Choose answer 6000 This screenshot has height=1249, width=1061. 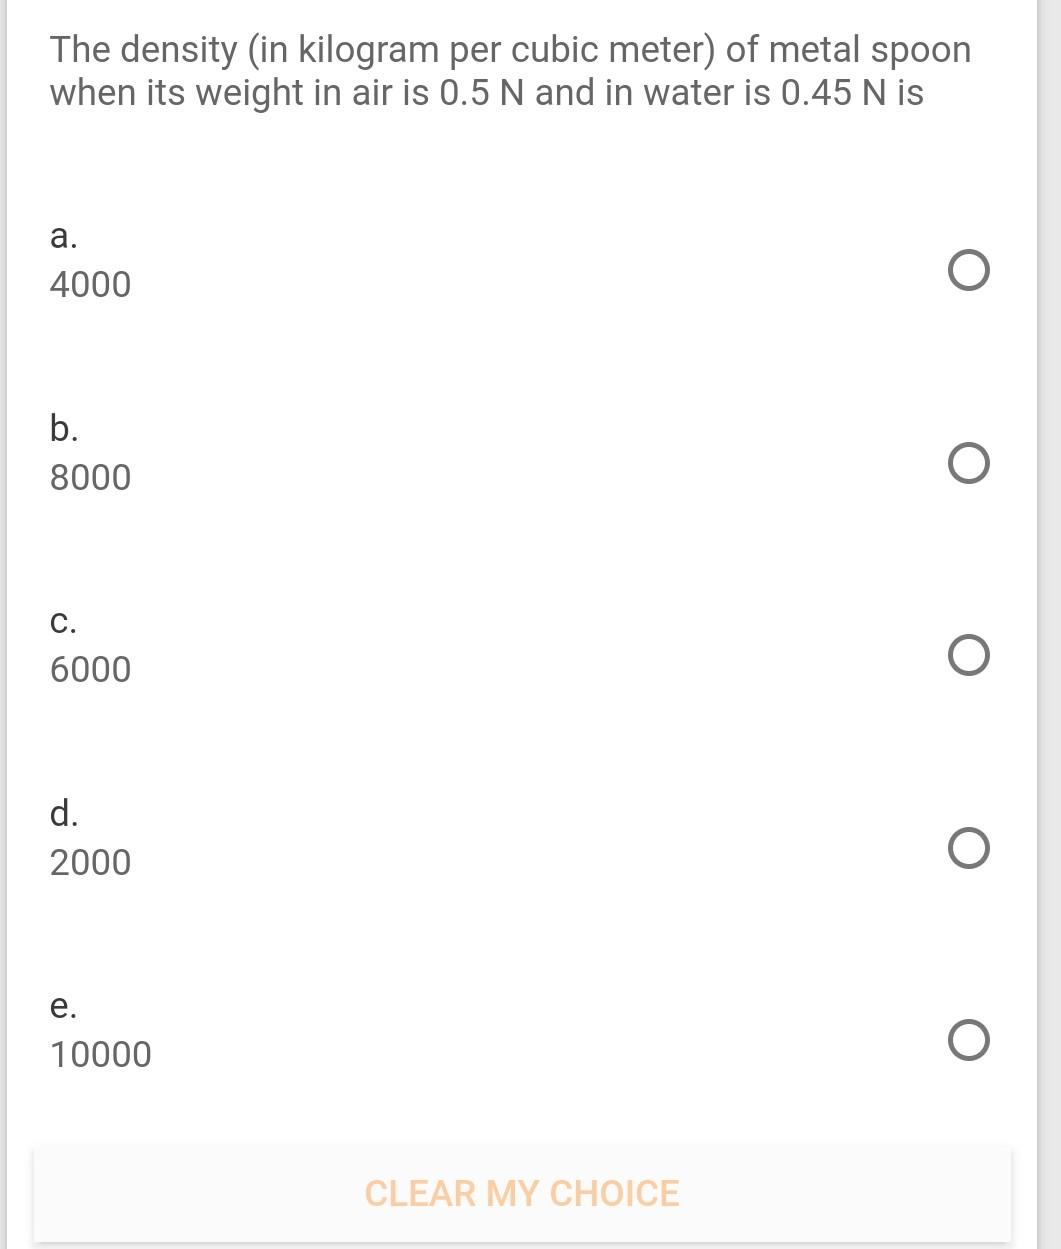point(90,669)
